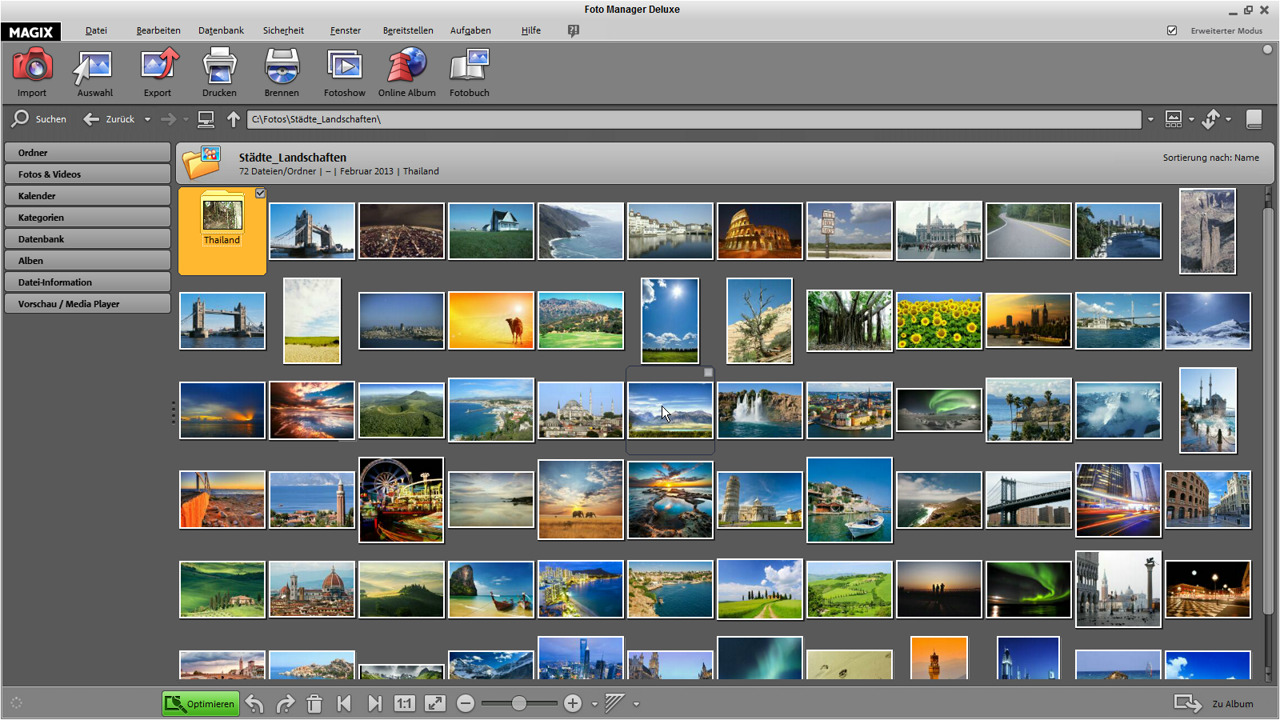The height and width of the screenshot is (720, 1280).
Task: Open the zoom level dropdown arrow
Action: point(594,705)
